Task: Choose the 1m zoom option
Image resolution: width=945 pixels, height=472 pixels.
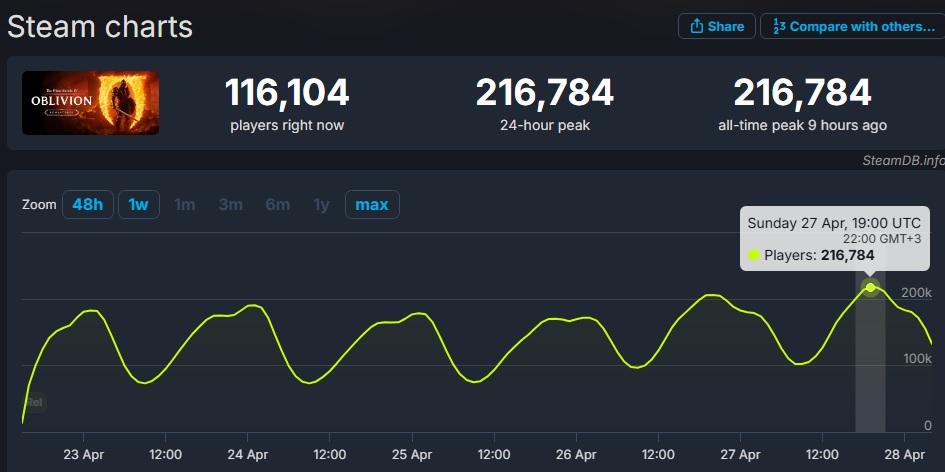Action: 185,205
